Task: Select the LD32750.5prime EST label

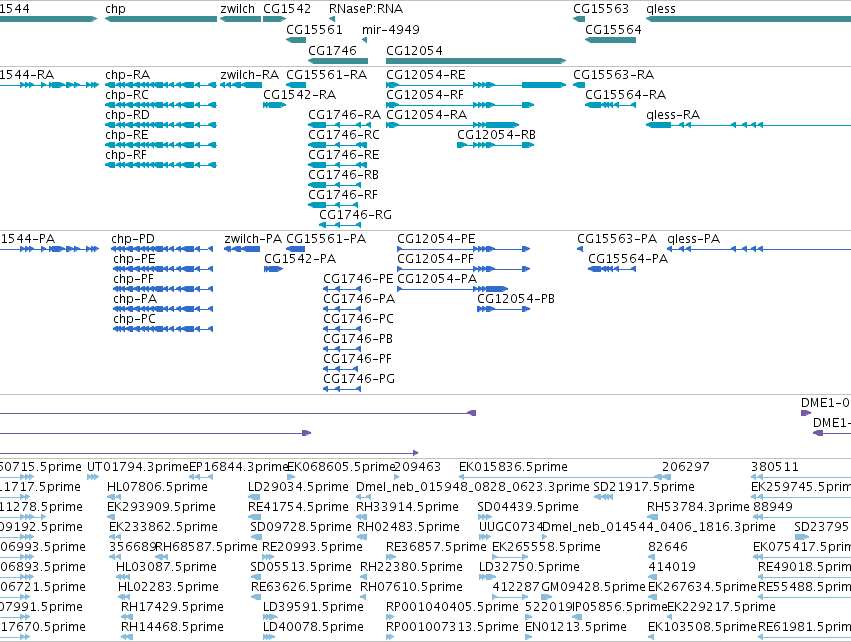Action: [x=529, y=567]
